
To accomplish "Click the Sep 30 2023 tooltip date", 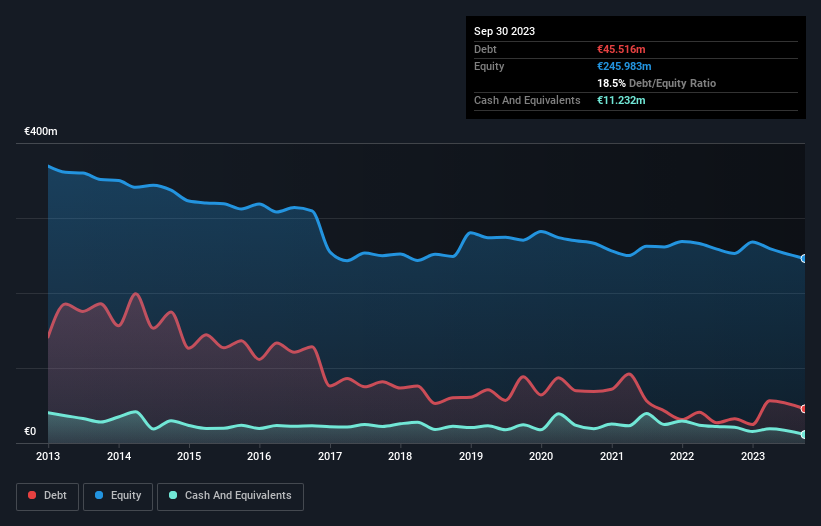I will (x=504, y=31).
